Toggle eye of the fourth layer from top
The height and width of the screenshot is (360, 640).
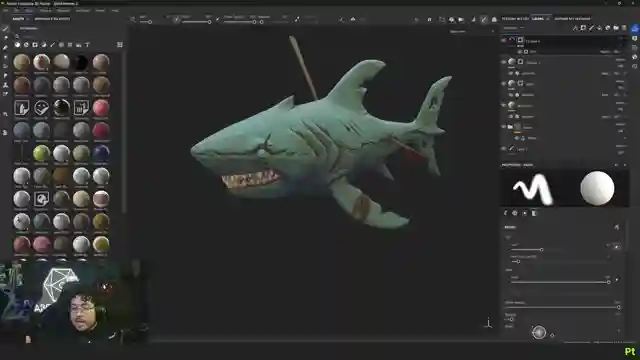pyautogui.click(x=504, y=105)
